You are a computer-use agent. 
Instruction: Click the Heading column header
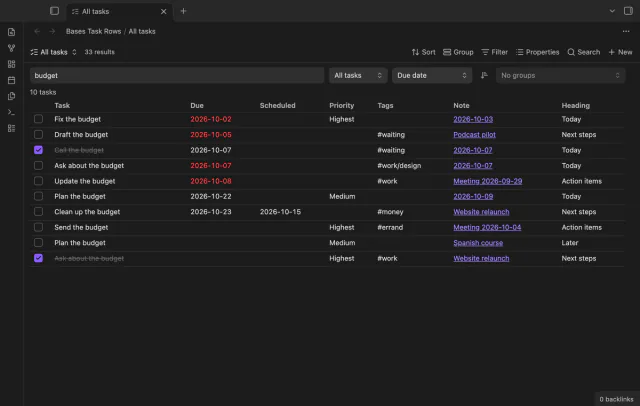coord(576,105)
